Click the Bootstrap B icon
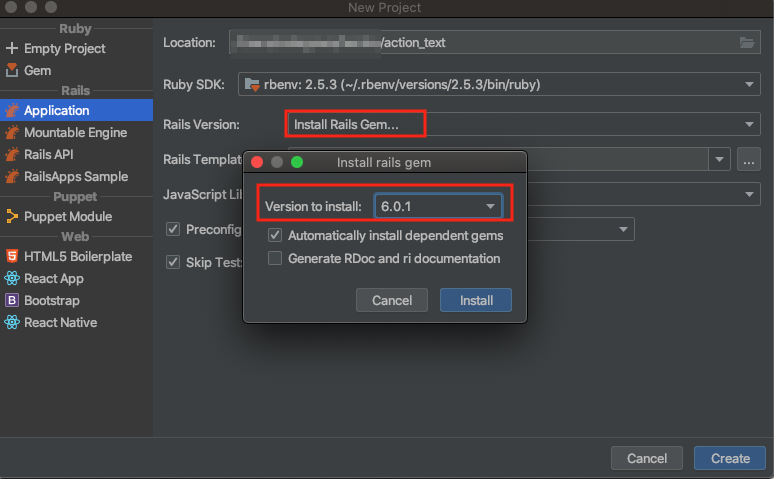The height and width of the screenshot is (479, 774). tap(12, 300)
